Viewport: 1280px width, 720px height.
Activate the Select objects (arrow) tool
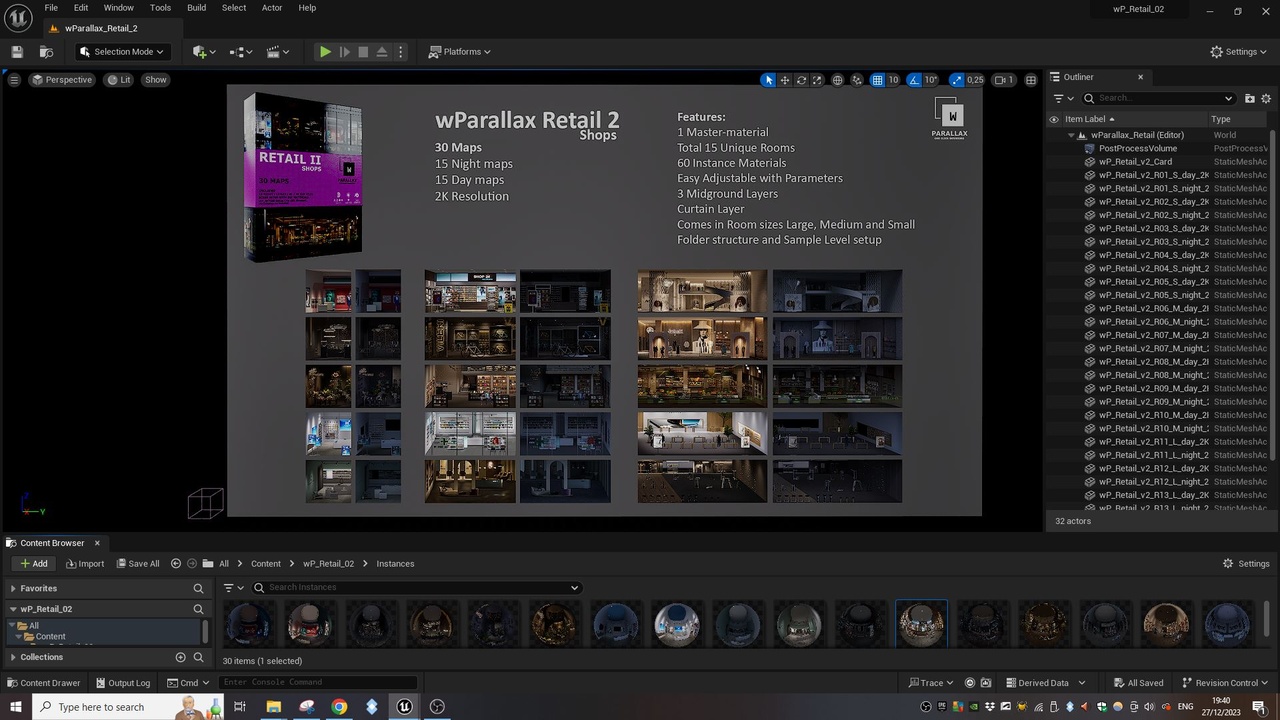tap(768, 80)
